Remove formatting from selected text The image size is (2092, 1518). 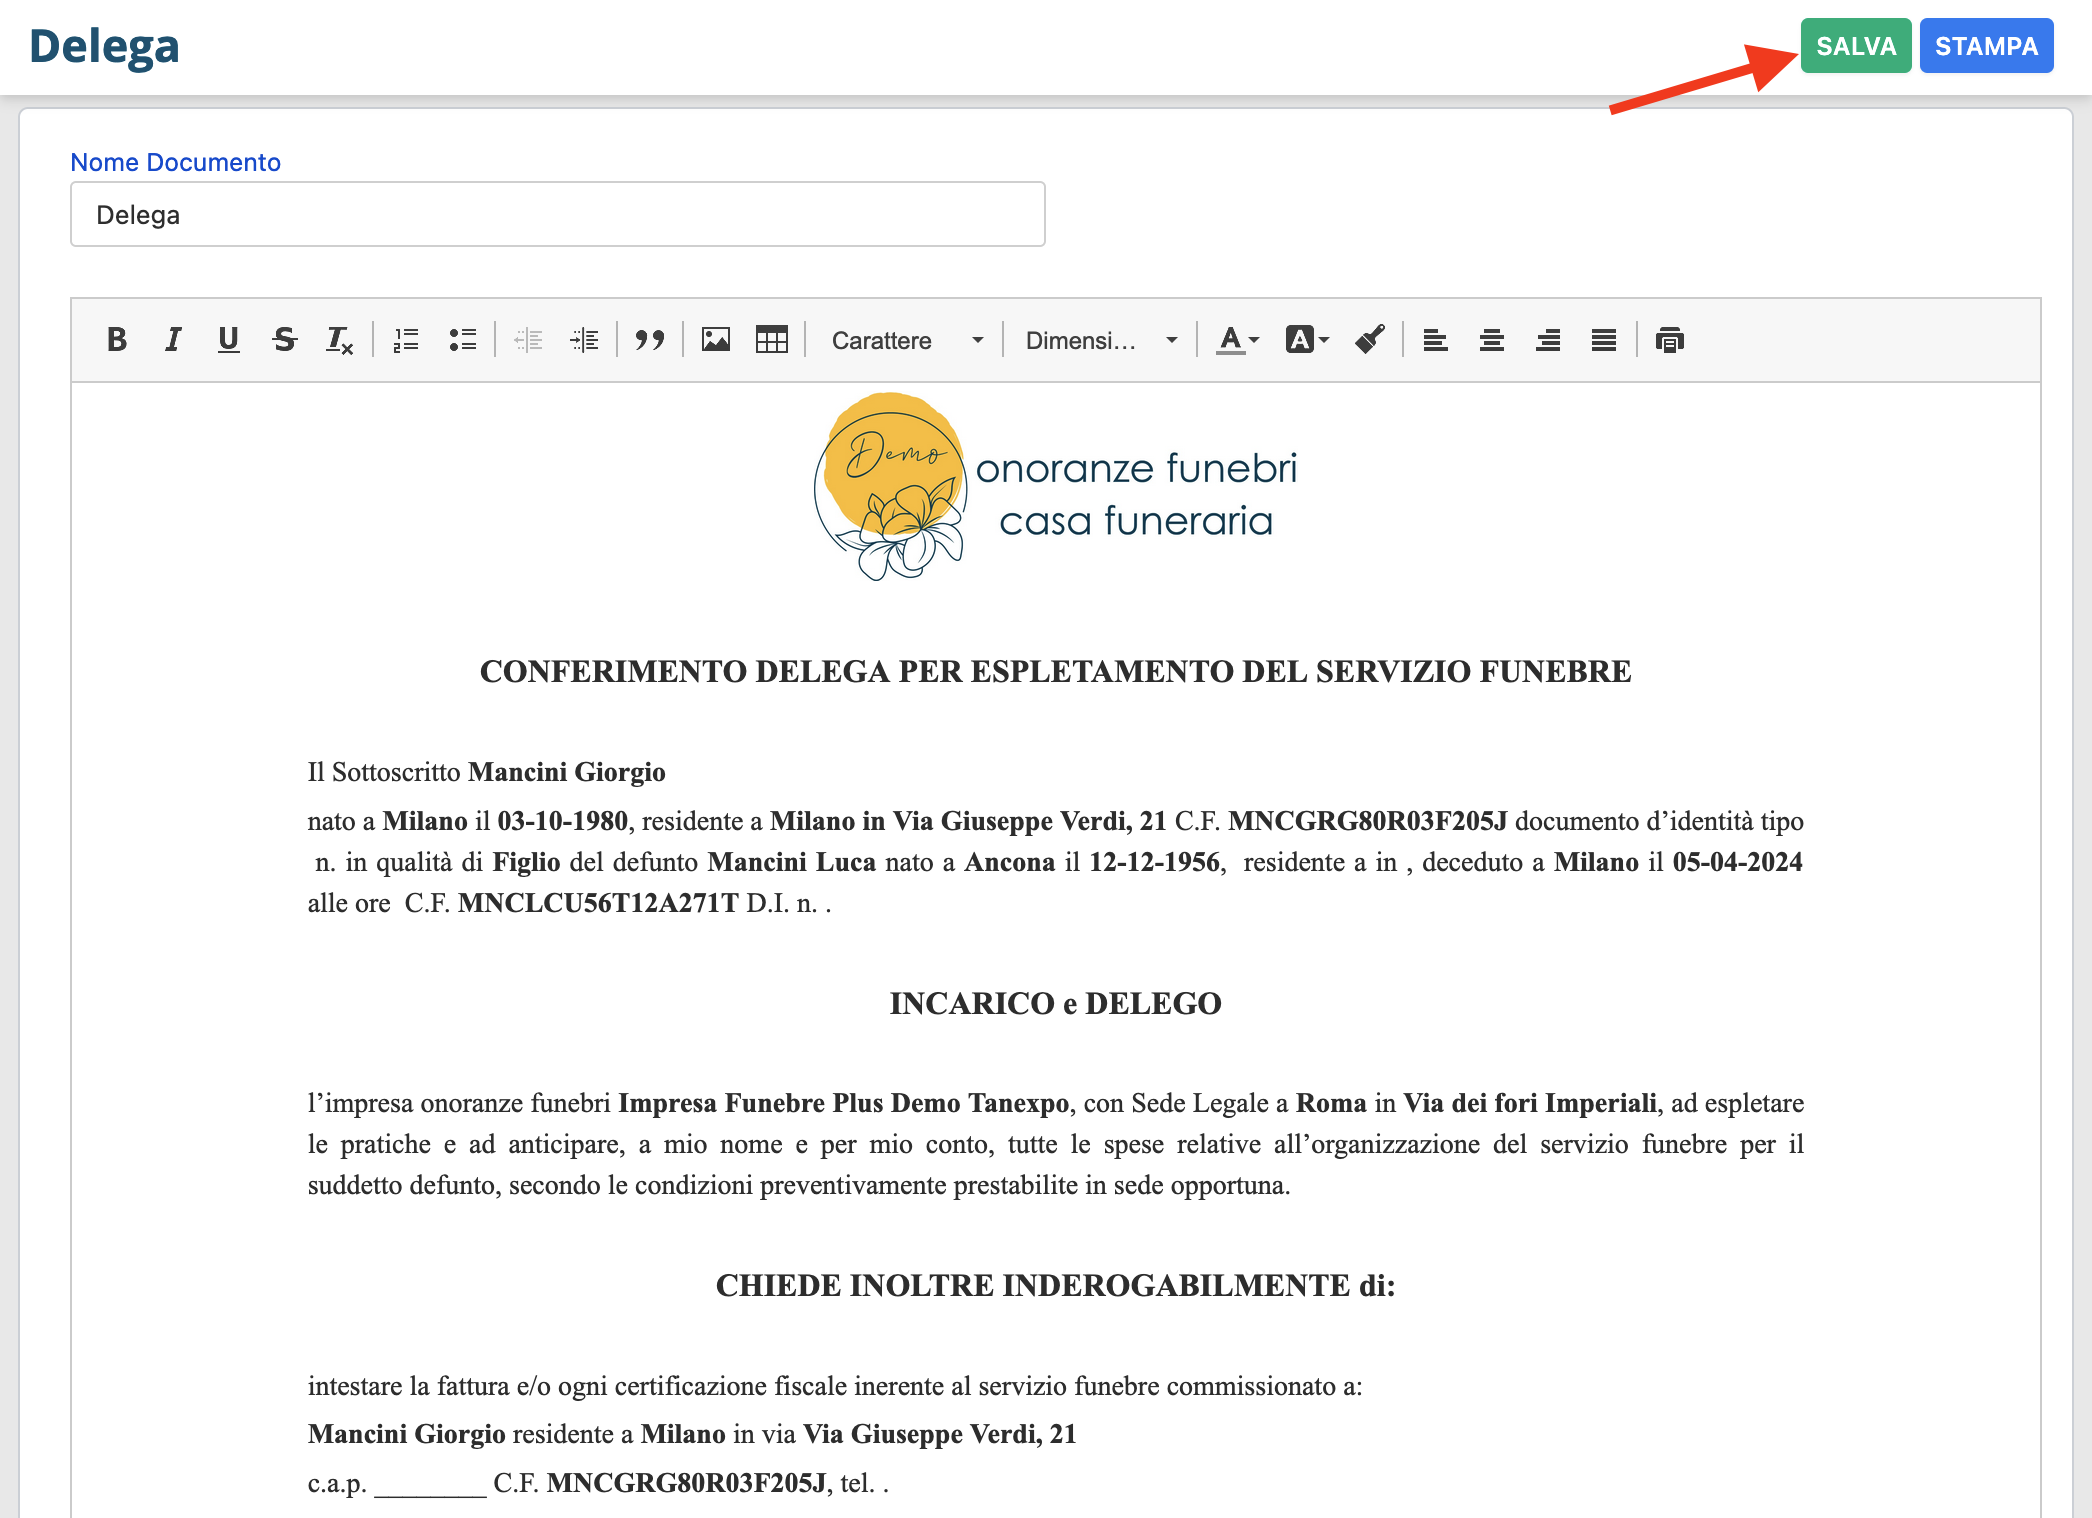pyautogui.click(x=340, y=340)
